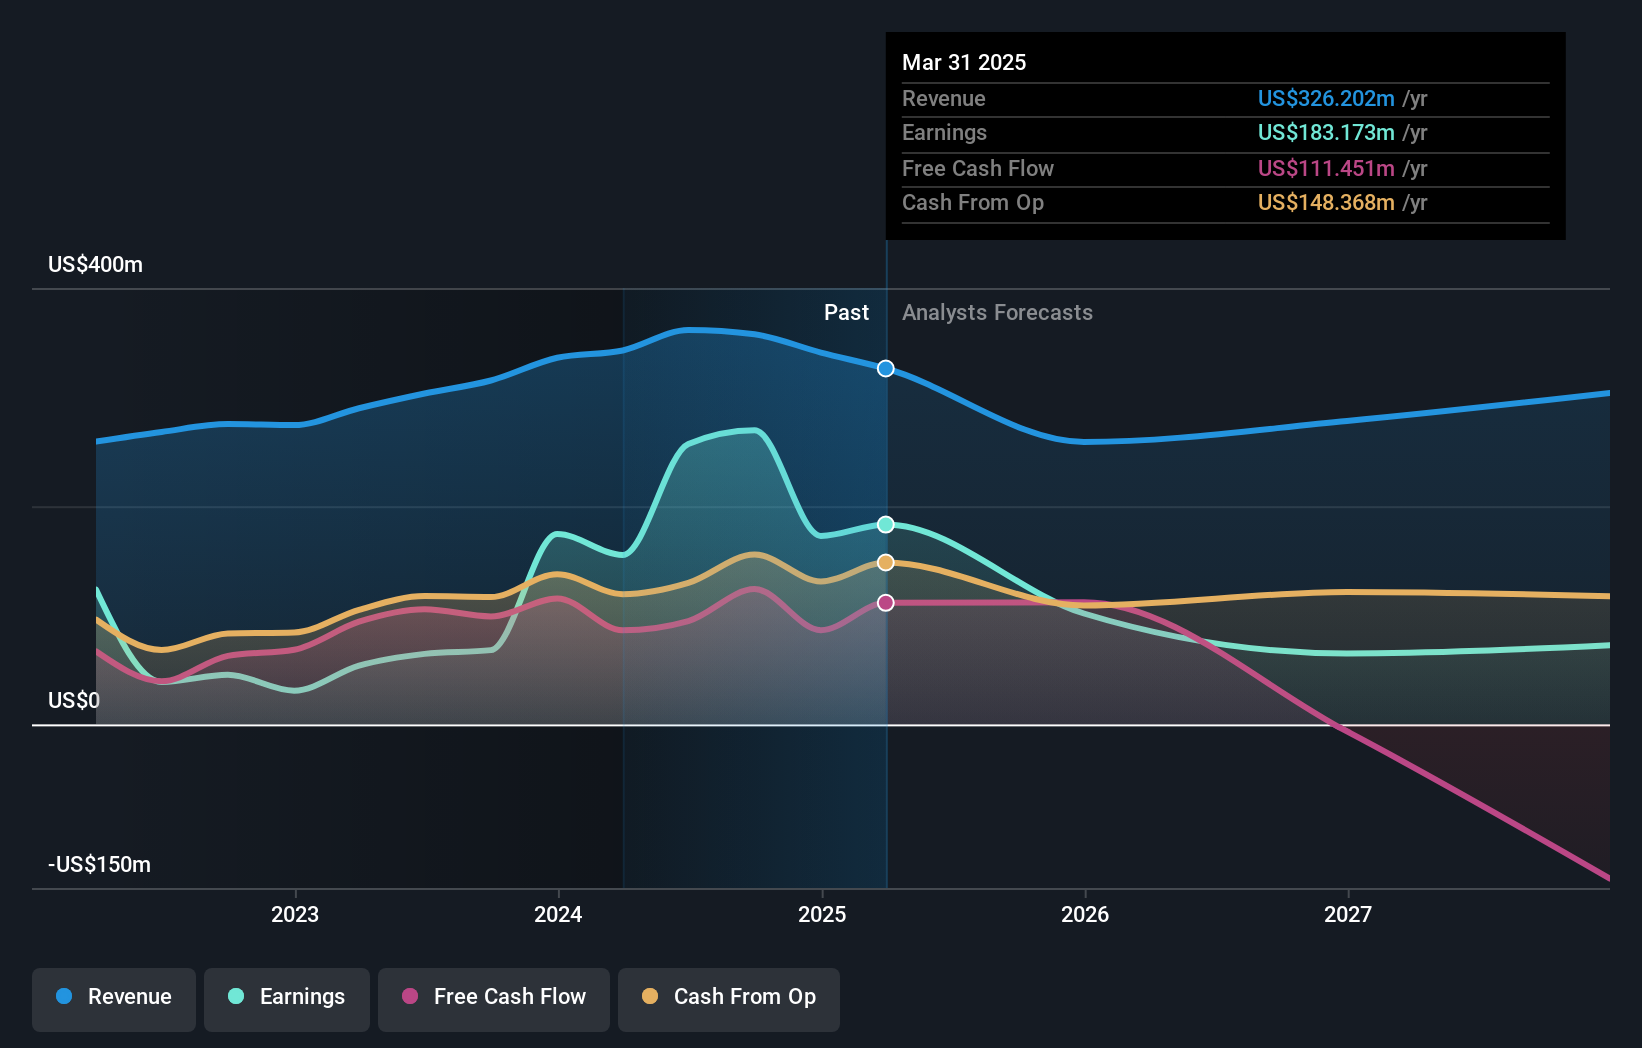The width and height of the screenshot is (1642, 1048).
Task: Click the US$400m y-axis label
Action: click(95, 265)
